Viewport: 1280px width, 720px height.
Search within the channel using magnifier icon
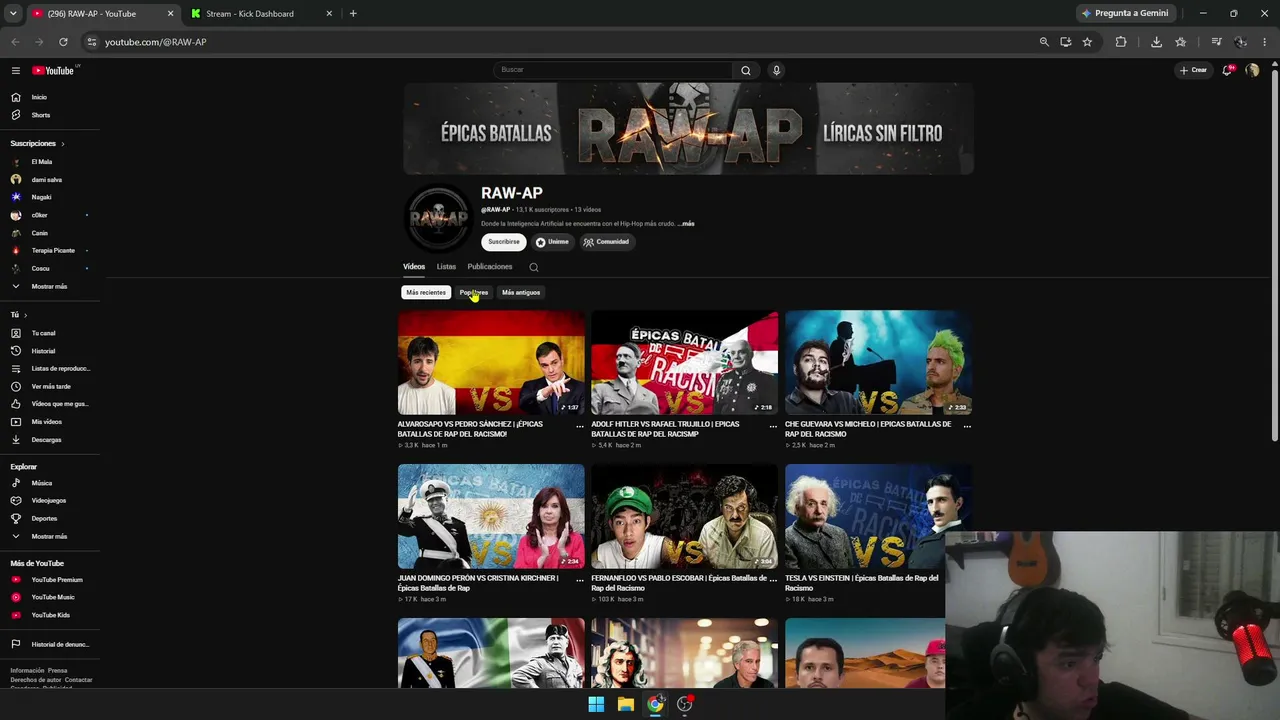pos(533,267)
